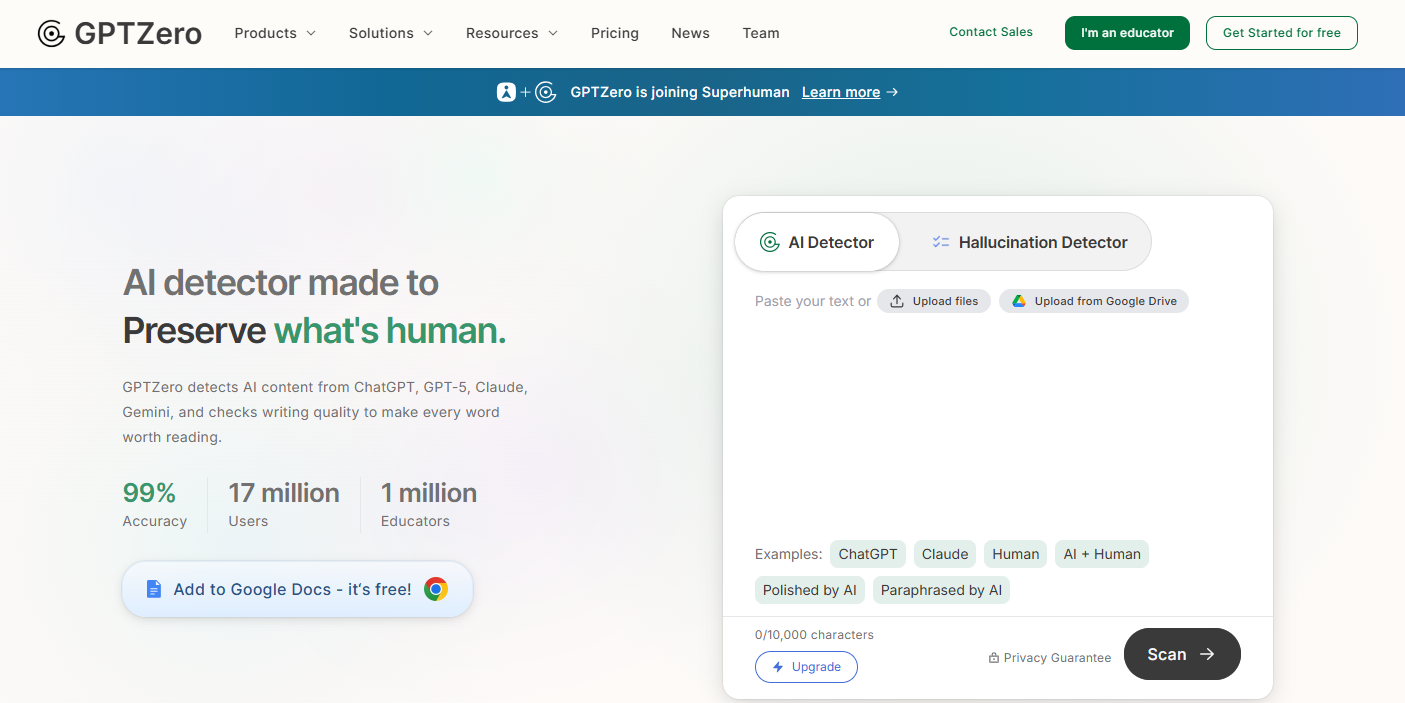
Task: Click Add to Google Docs button
Action: [x=297, y=589]
